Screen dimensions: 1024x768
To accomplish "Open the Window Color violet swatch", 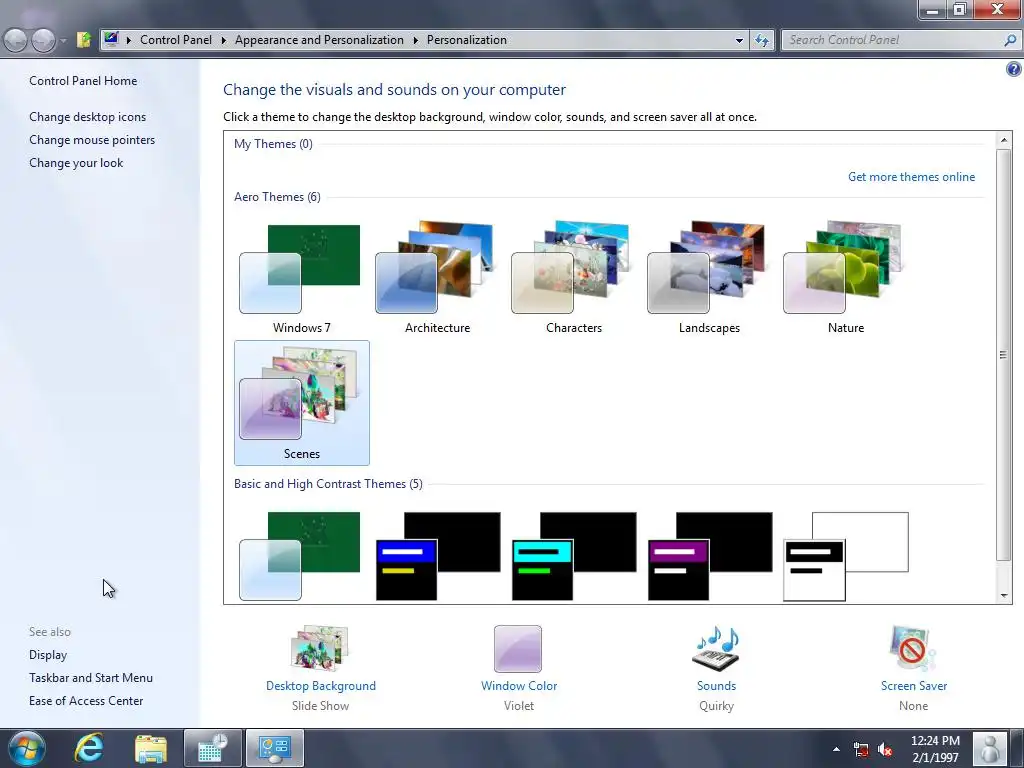I will pyautogui.click(x=518, y=648).
